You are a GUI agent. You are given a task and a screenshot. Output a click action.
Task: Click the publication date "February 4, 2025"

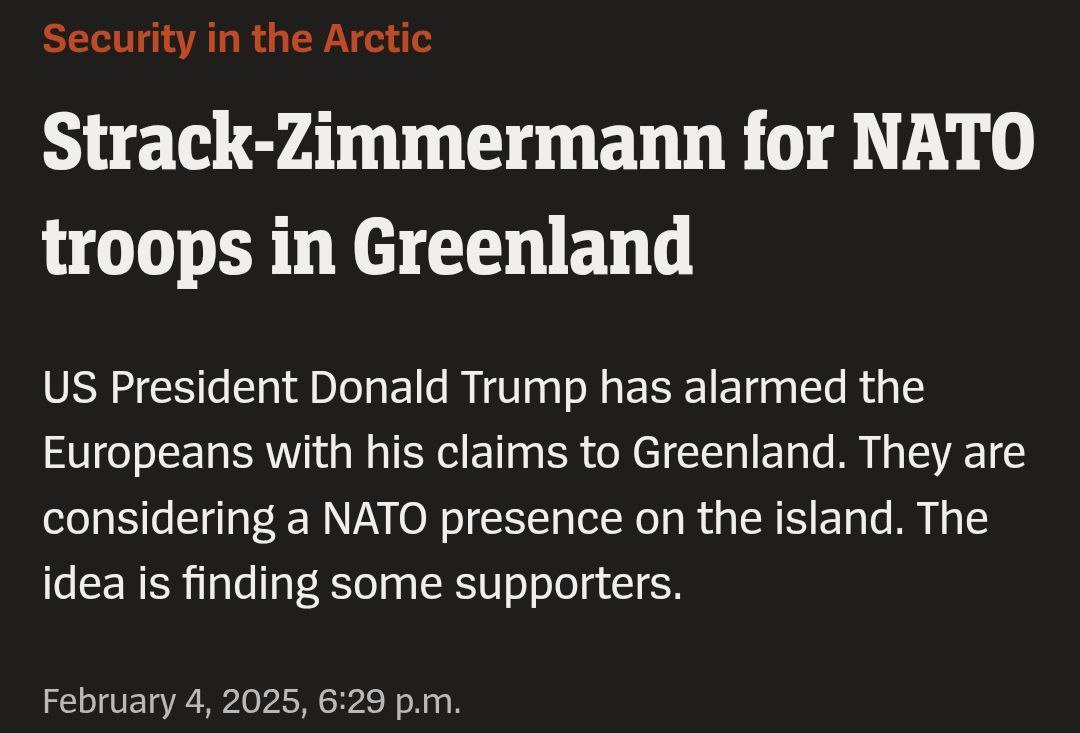[172, 701]
